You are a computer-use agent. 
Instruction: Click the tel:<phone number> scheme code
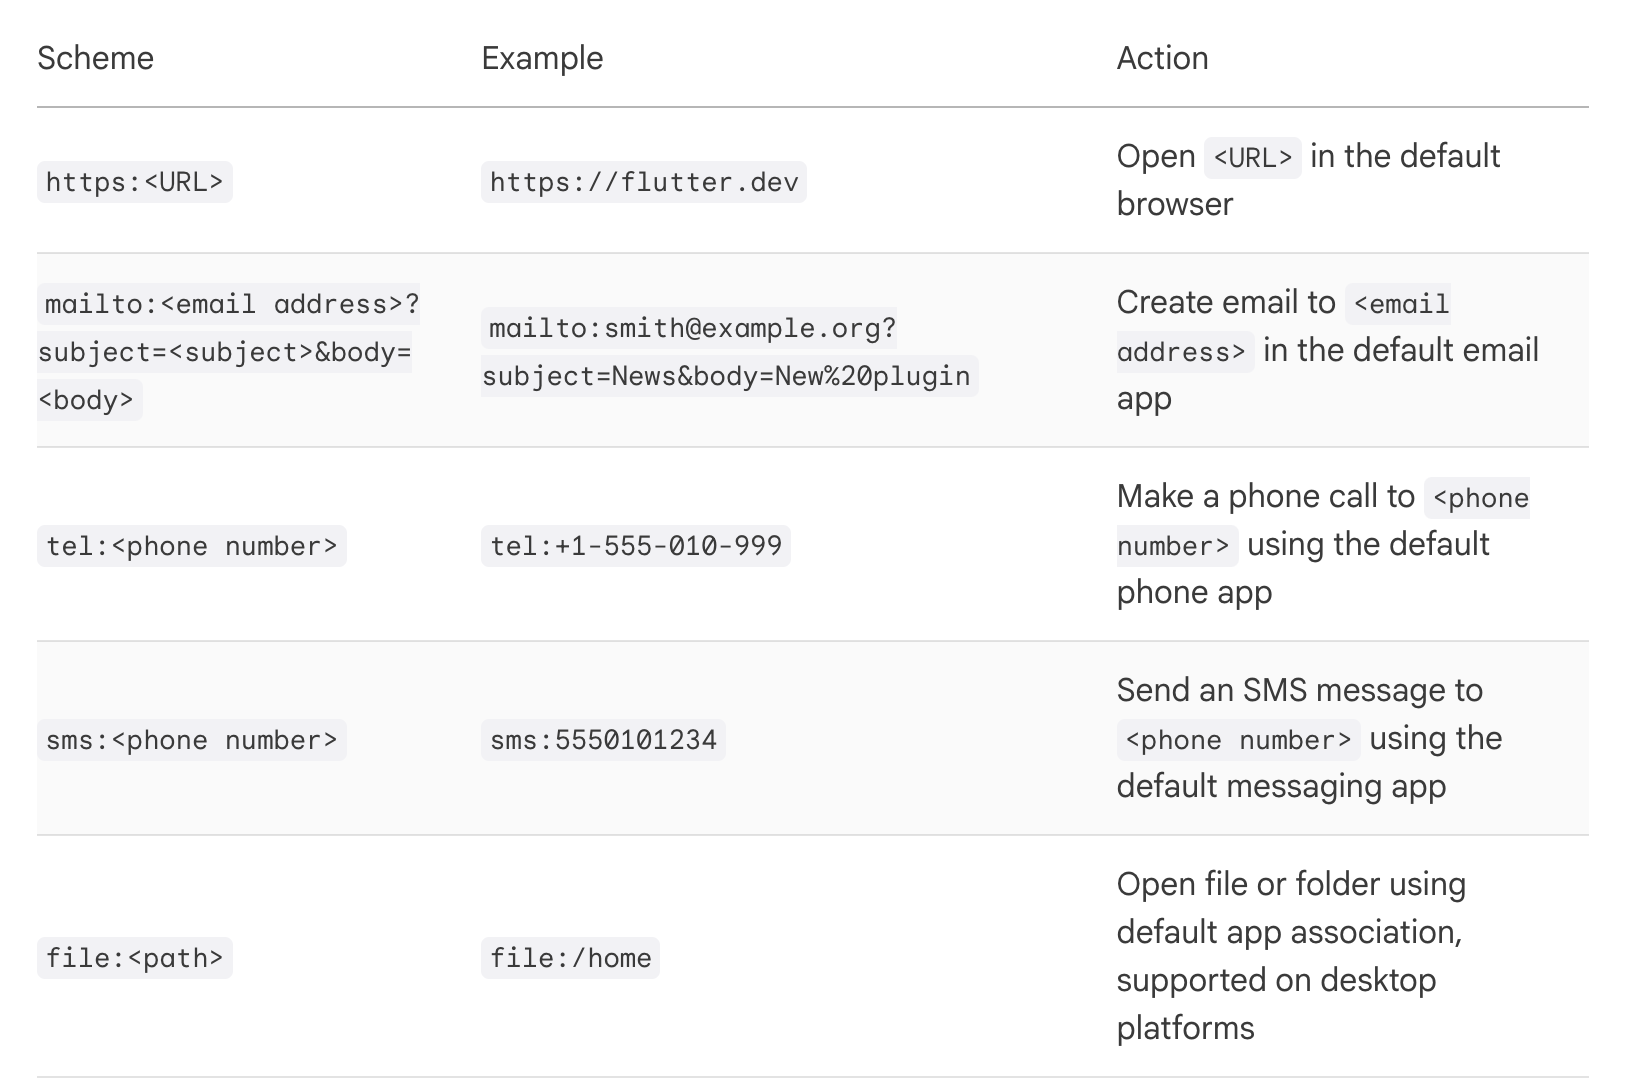[x=192, y=546]
